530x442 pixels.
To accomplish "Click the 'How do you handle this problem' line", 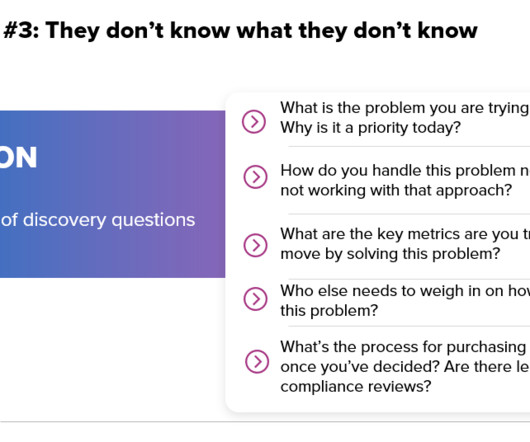I will point(405,171).
